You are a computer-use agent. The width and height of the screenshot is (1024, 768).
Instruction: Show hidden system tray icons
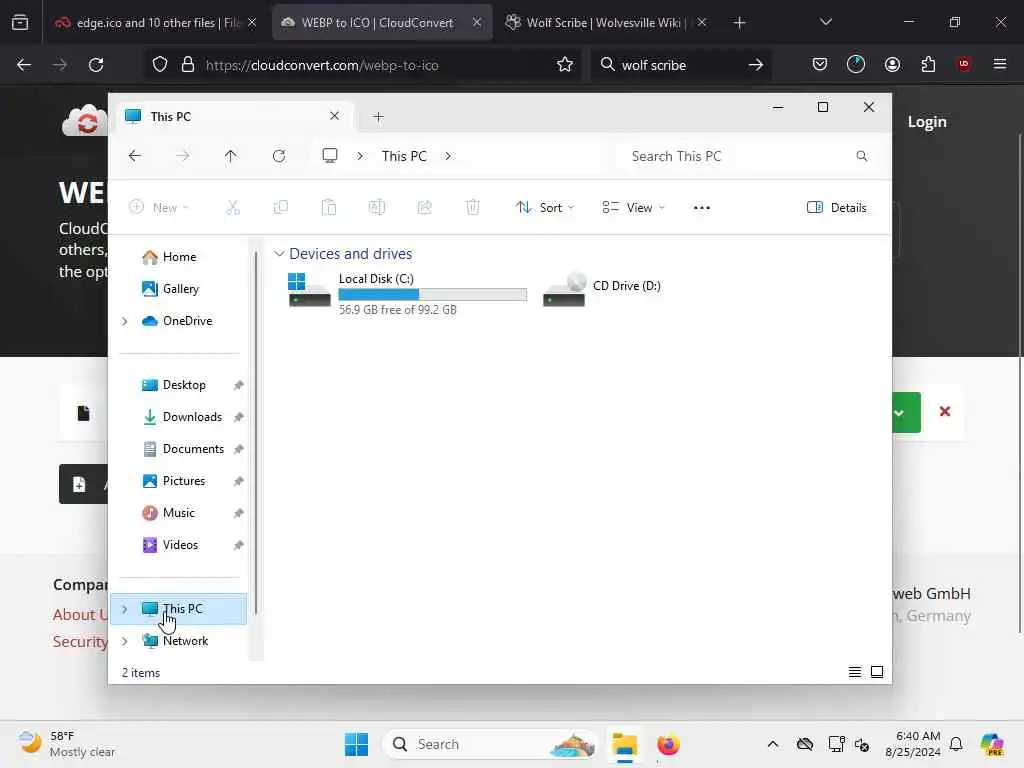tap(773, 744)
